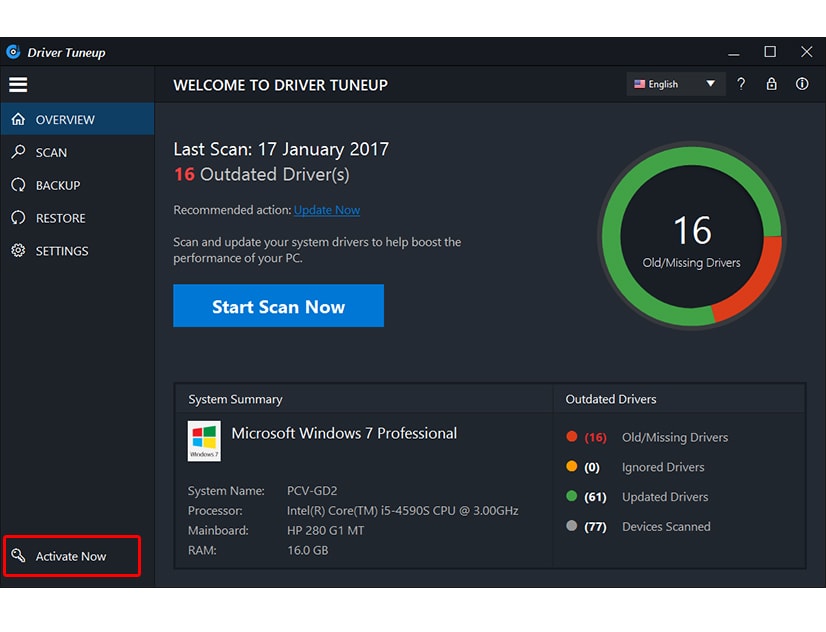This screenshot has width=826, height=632.
Task: Click the Intel Core i5-4590S processor value
Action: point(402,511)
